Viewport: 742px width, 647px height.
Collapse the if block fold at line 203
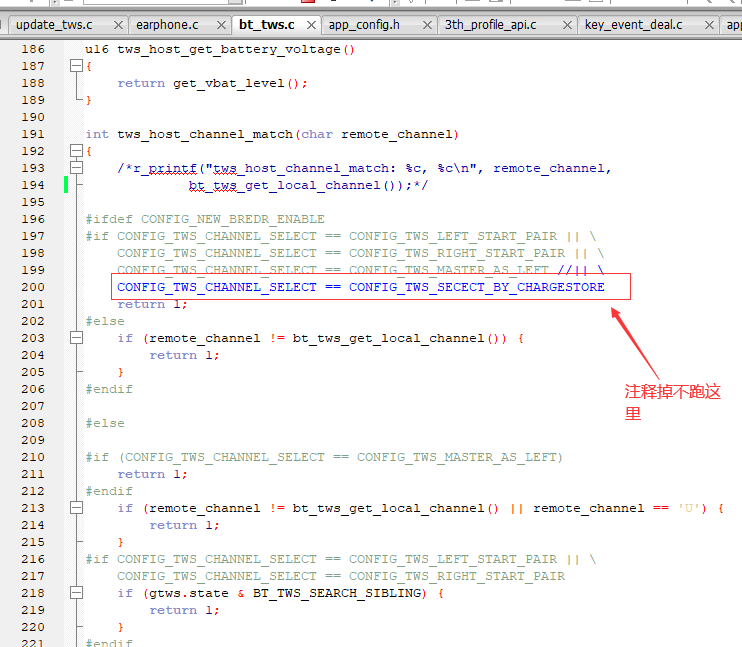[x=76, y=338]
